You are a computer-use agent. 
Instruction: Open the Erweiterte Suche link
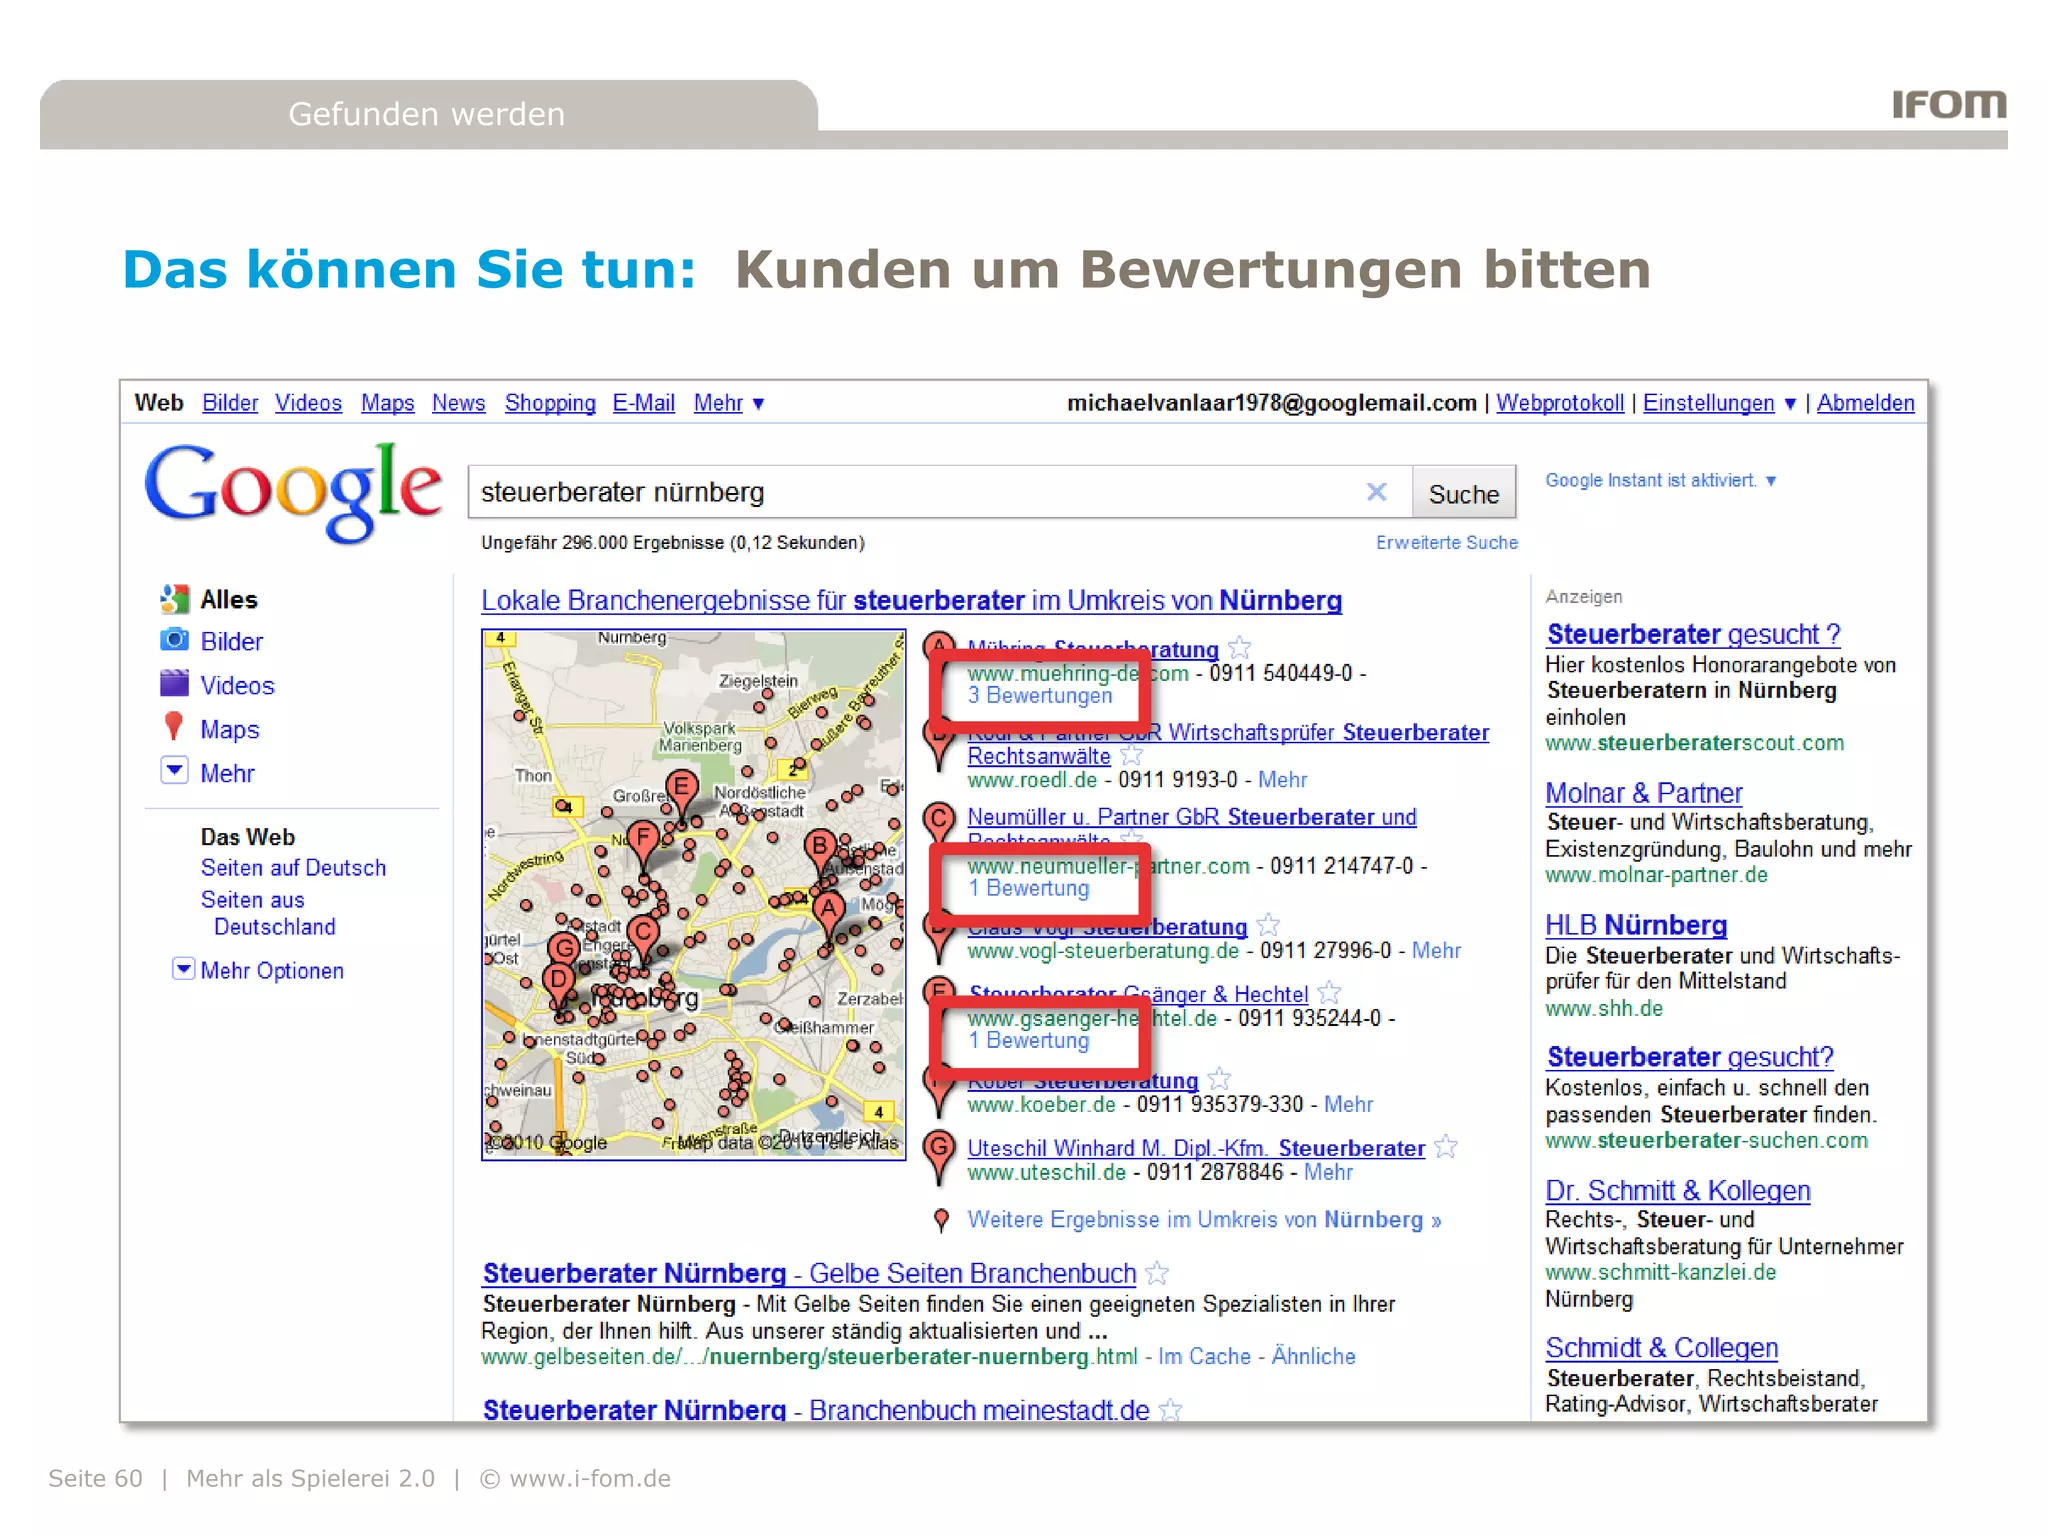point(1446,542)
